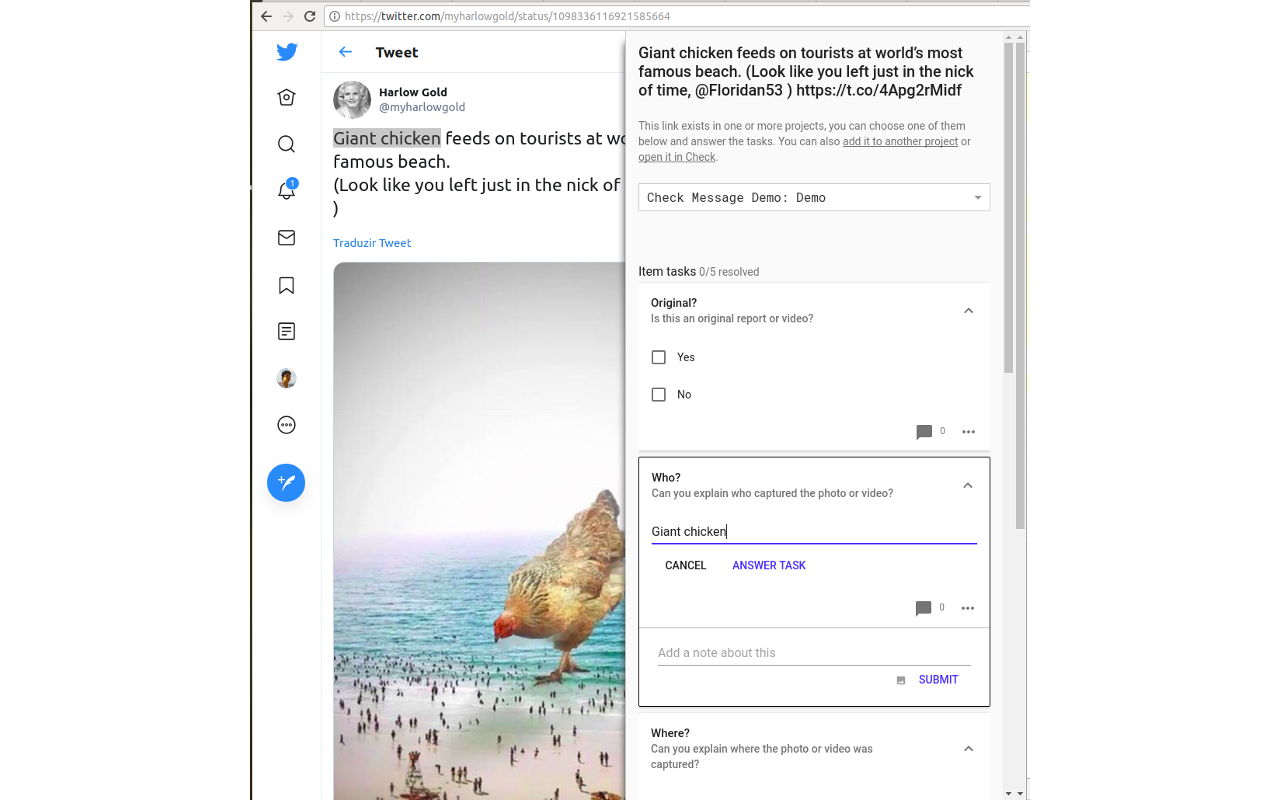Collapse the Who? task chevron
The image size is (1280, 800).
tap(967, 486)
